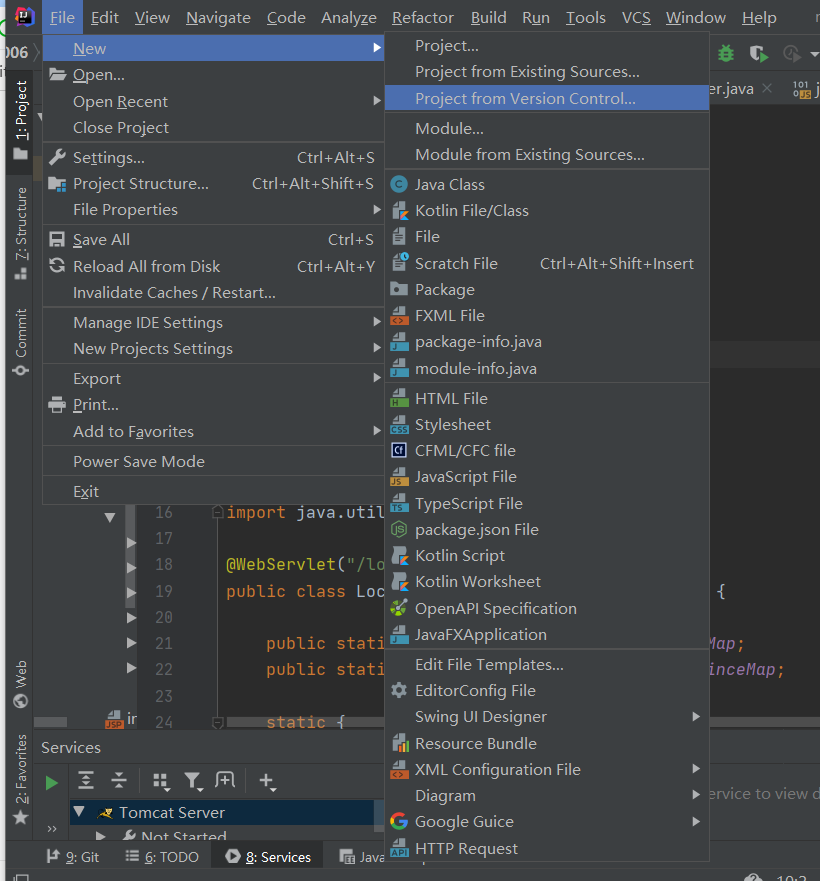Open the 1: Project tool window tab
Image resolution: width=820 pixels, height=881 pixels.
20,120
